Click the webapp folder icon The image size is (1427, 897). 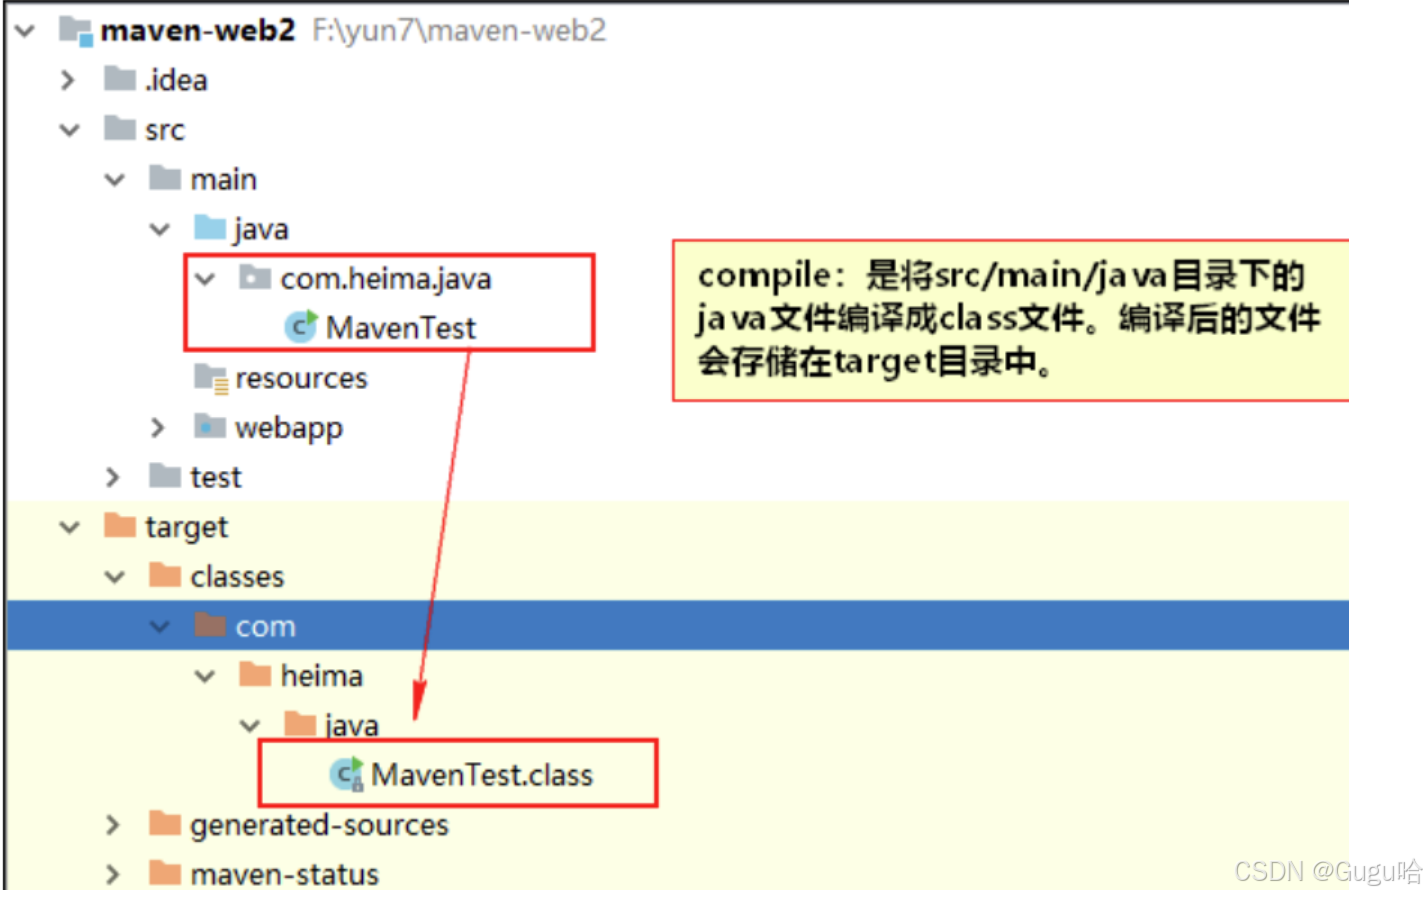click(x=209, y=427)
